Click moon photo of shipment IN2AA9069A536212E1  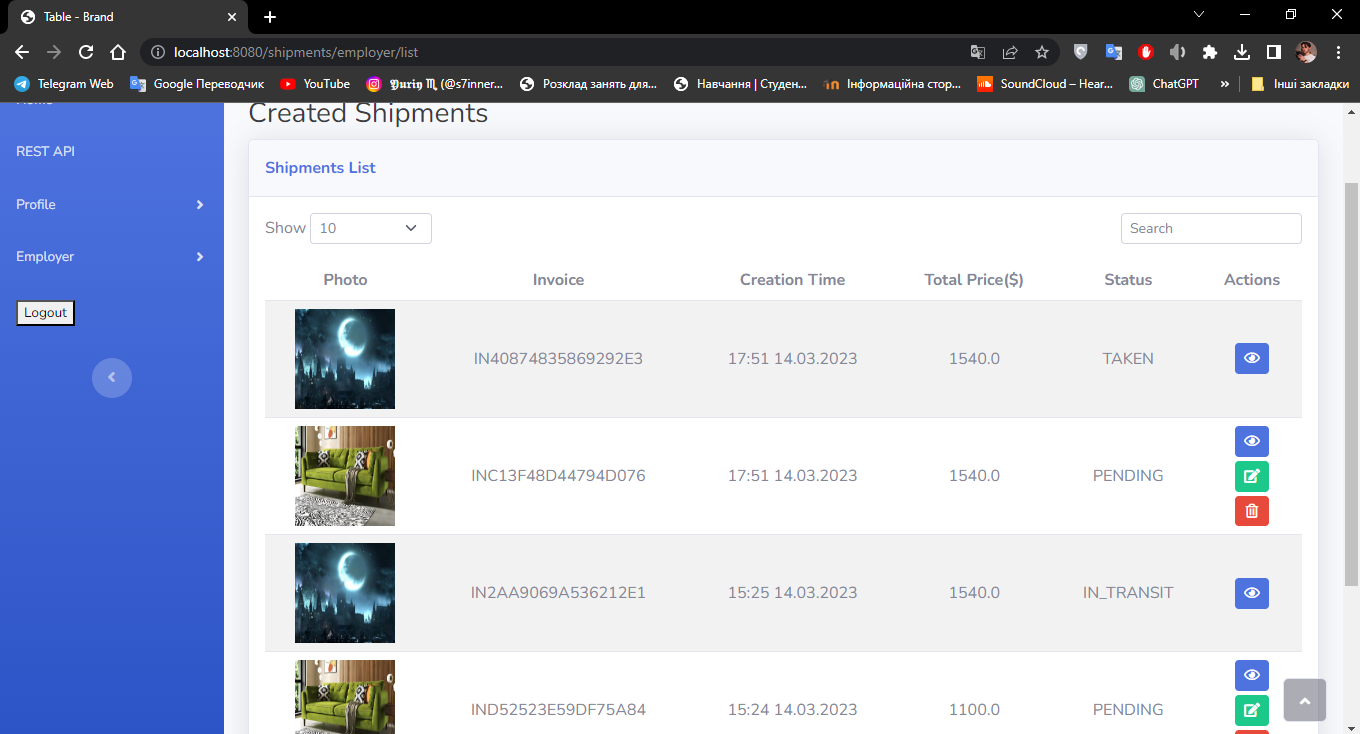pos(345,593)
